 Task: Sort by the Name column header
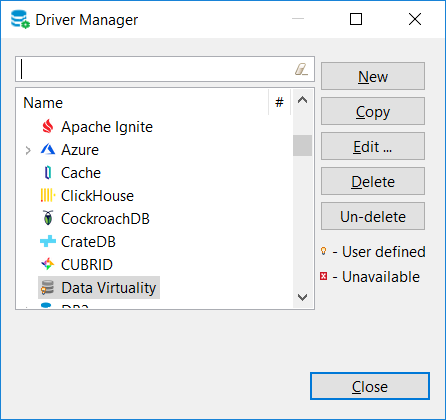coord(143,102)
